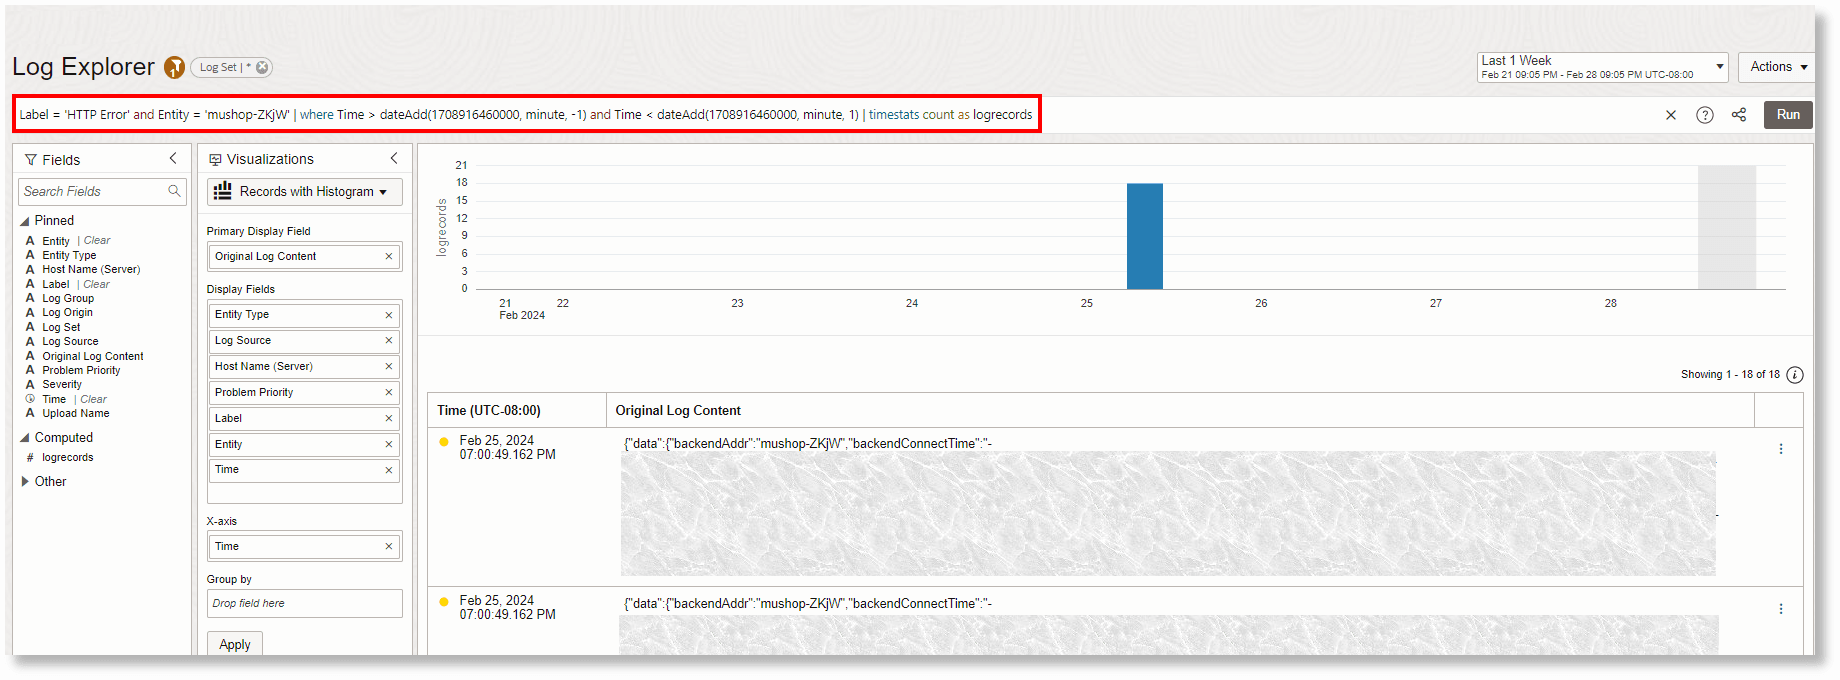The height and width of the screenshot is (680, 1840).
Task: Remove Time from Display Fields
Action: (x=389, y=470)
